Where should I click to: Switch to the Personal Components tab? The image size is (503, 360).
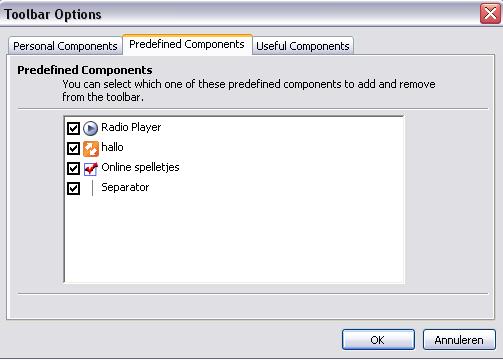(x=65, y=46)
